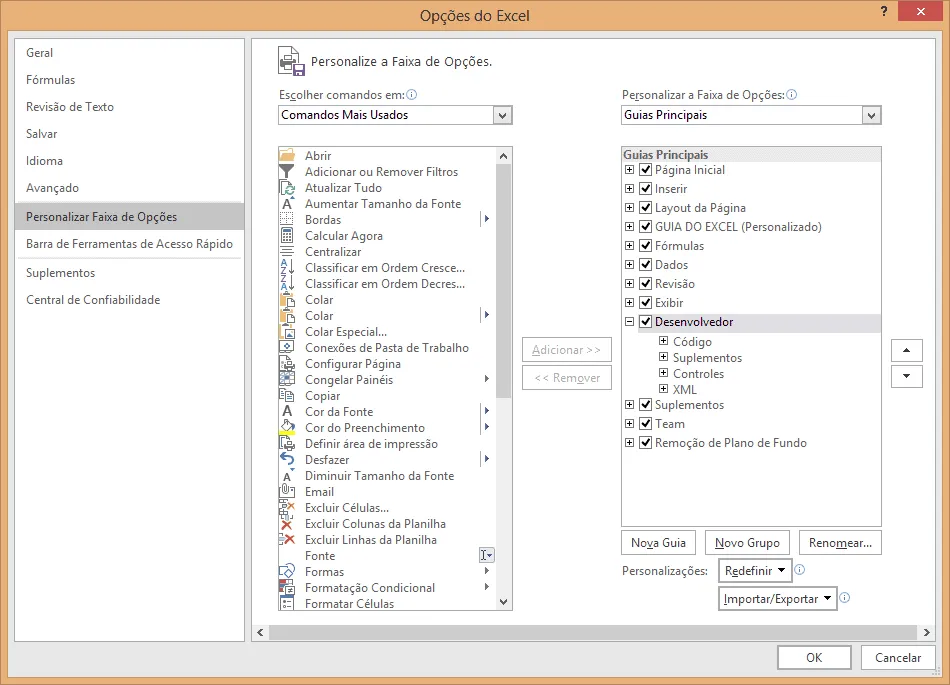Select the Formas shapes icon
The width and height of the screenshot is (950, 685).
[287, 572]
